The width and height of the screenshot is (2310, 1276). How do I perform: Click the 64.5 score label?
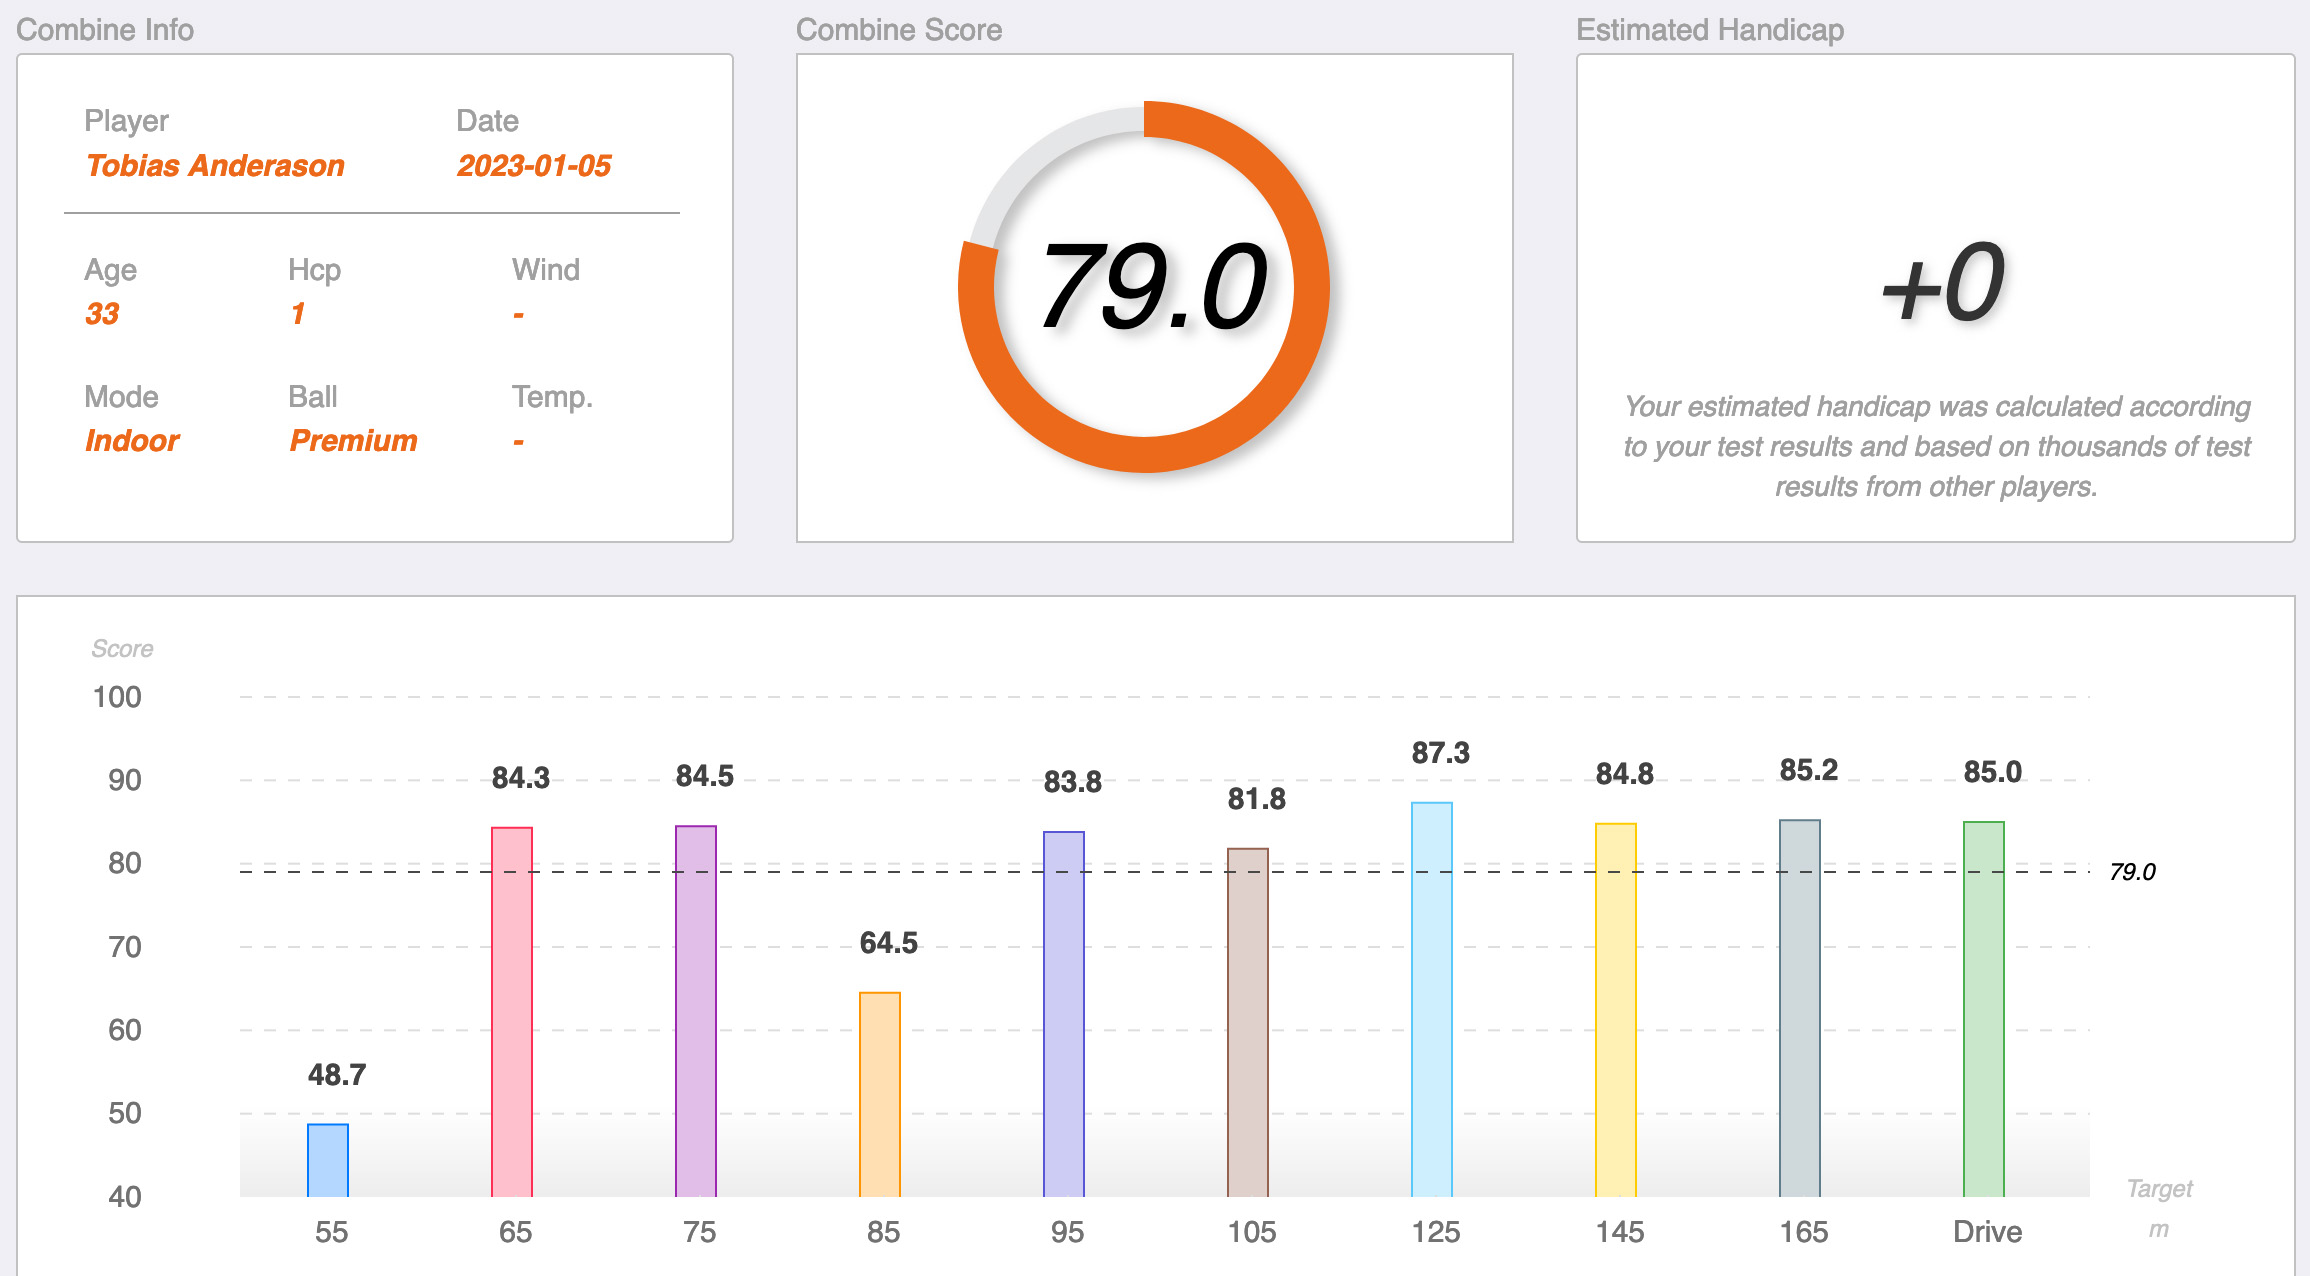coord(888,943)
